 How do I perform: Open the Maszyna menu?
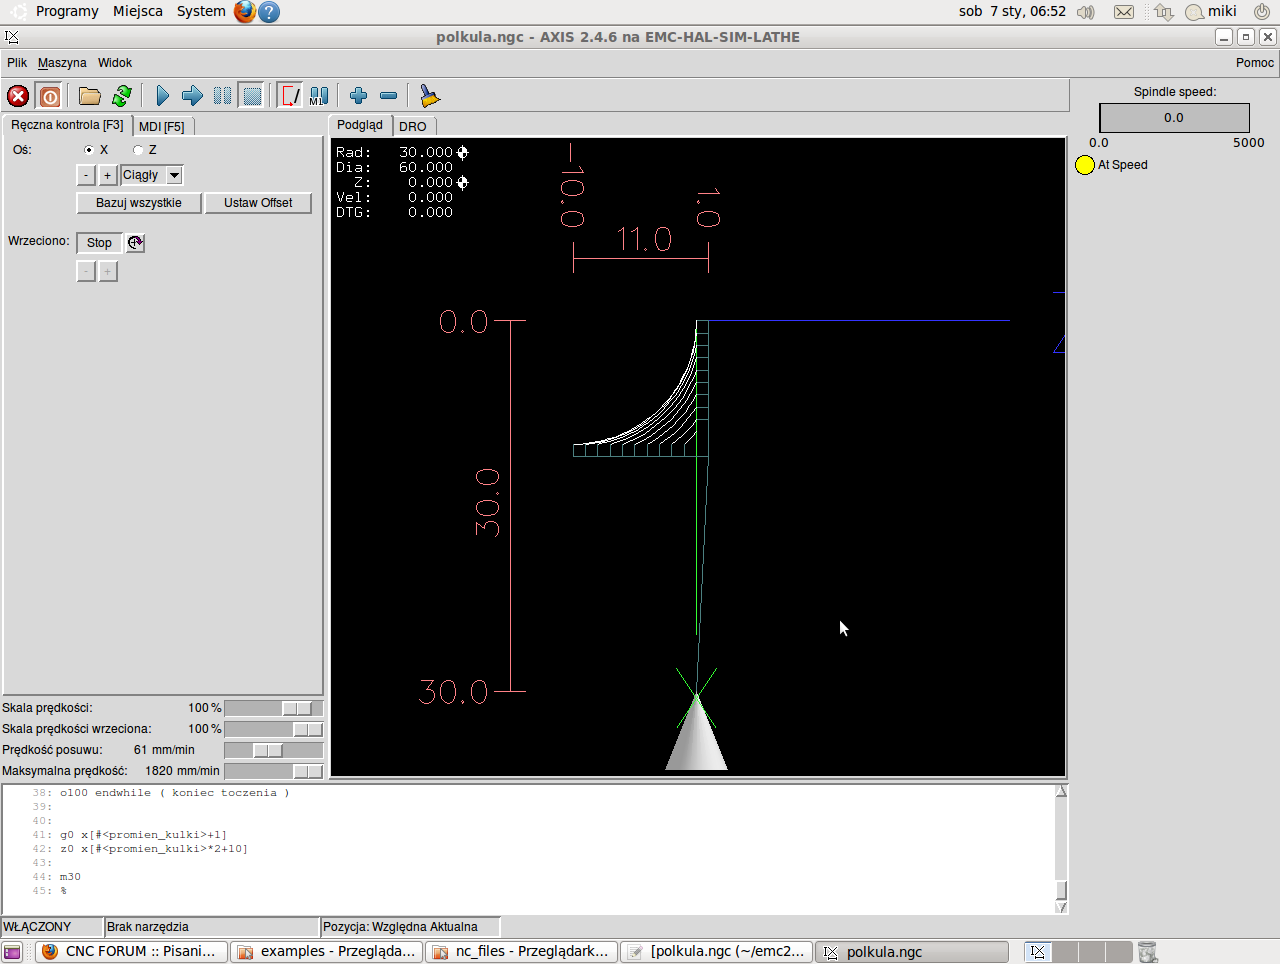pos(62,63)
